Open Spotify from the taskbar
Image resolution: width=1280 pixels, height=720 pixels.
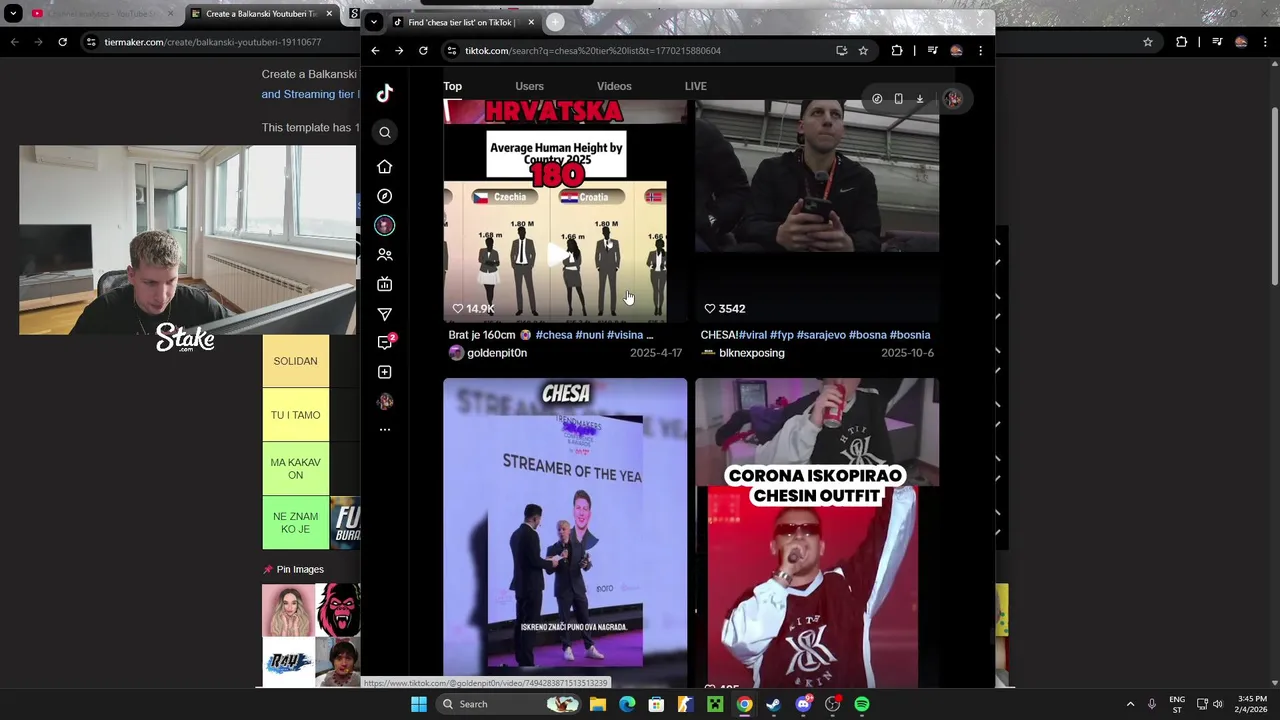pyautogui.click(x=862, y=704)
